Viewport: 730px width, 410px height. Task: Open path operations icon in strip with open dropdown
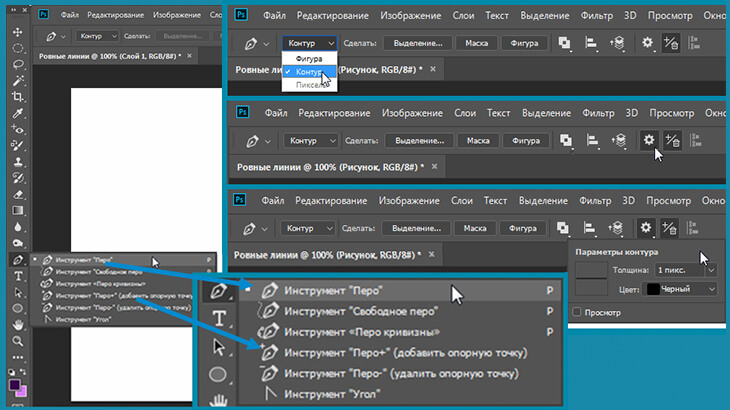(x=564, y=43)
